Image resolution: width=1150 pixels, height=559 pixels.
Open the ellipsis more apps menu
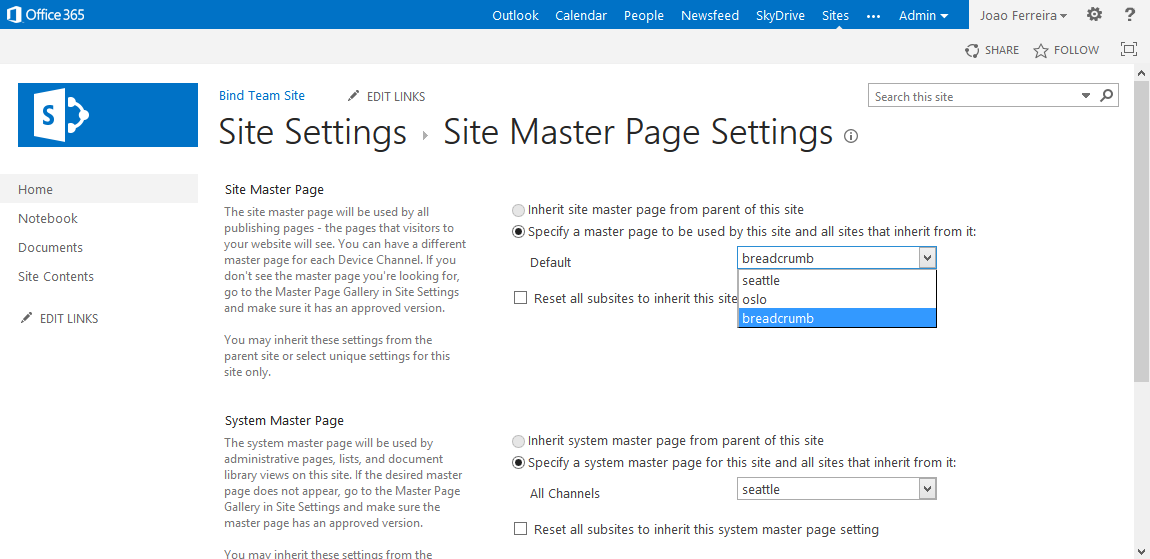873,15
